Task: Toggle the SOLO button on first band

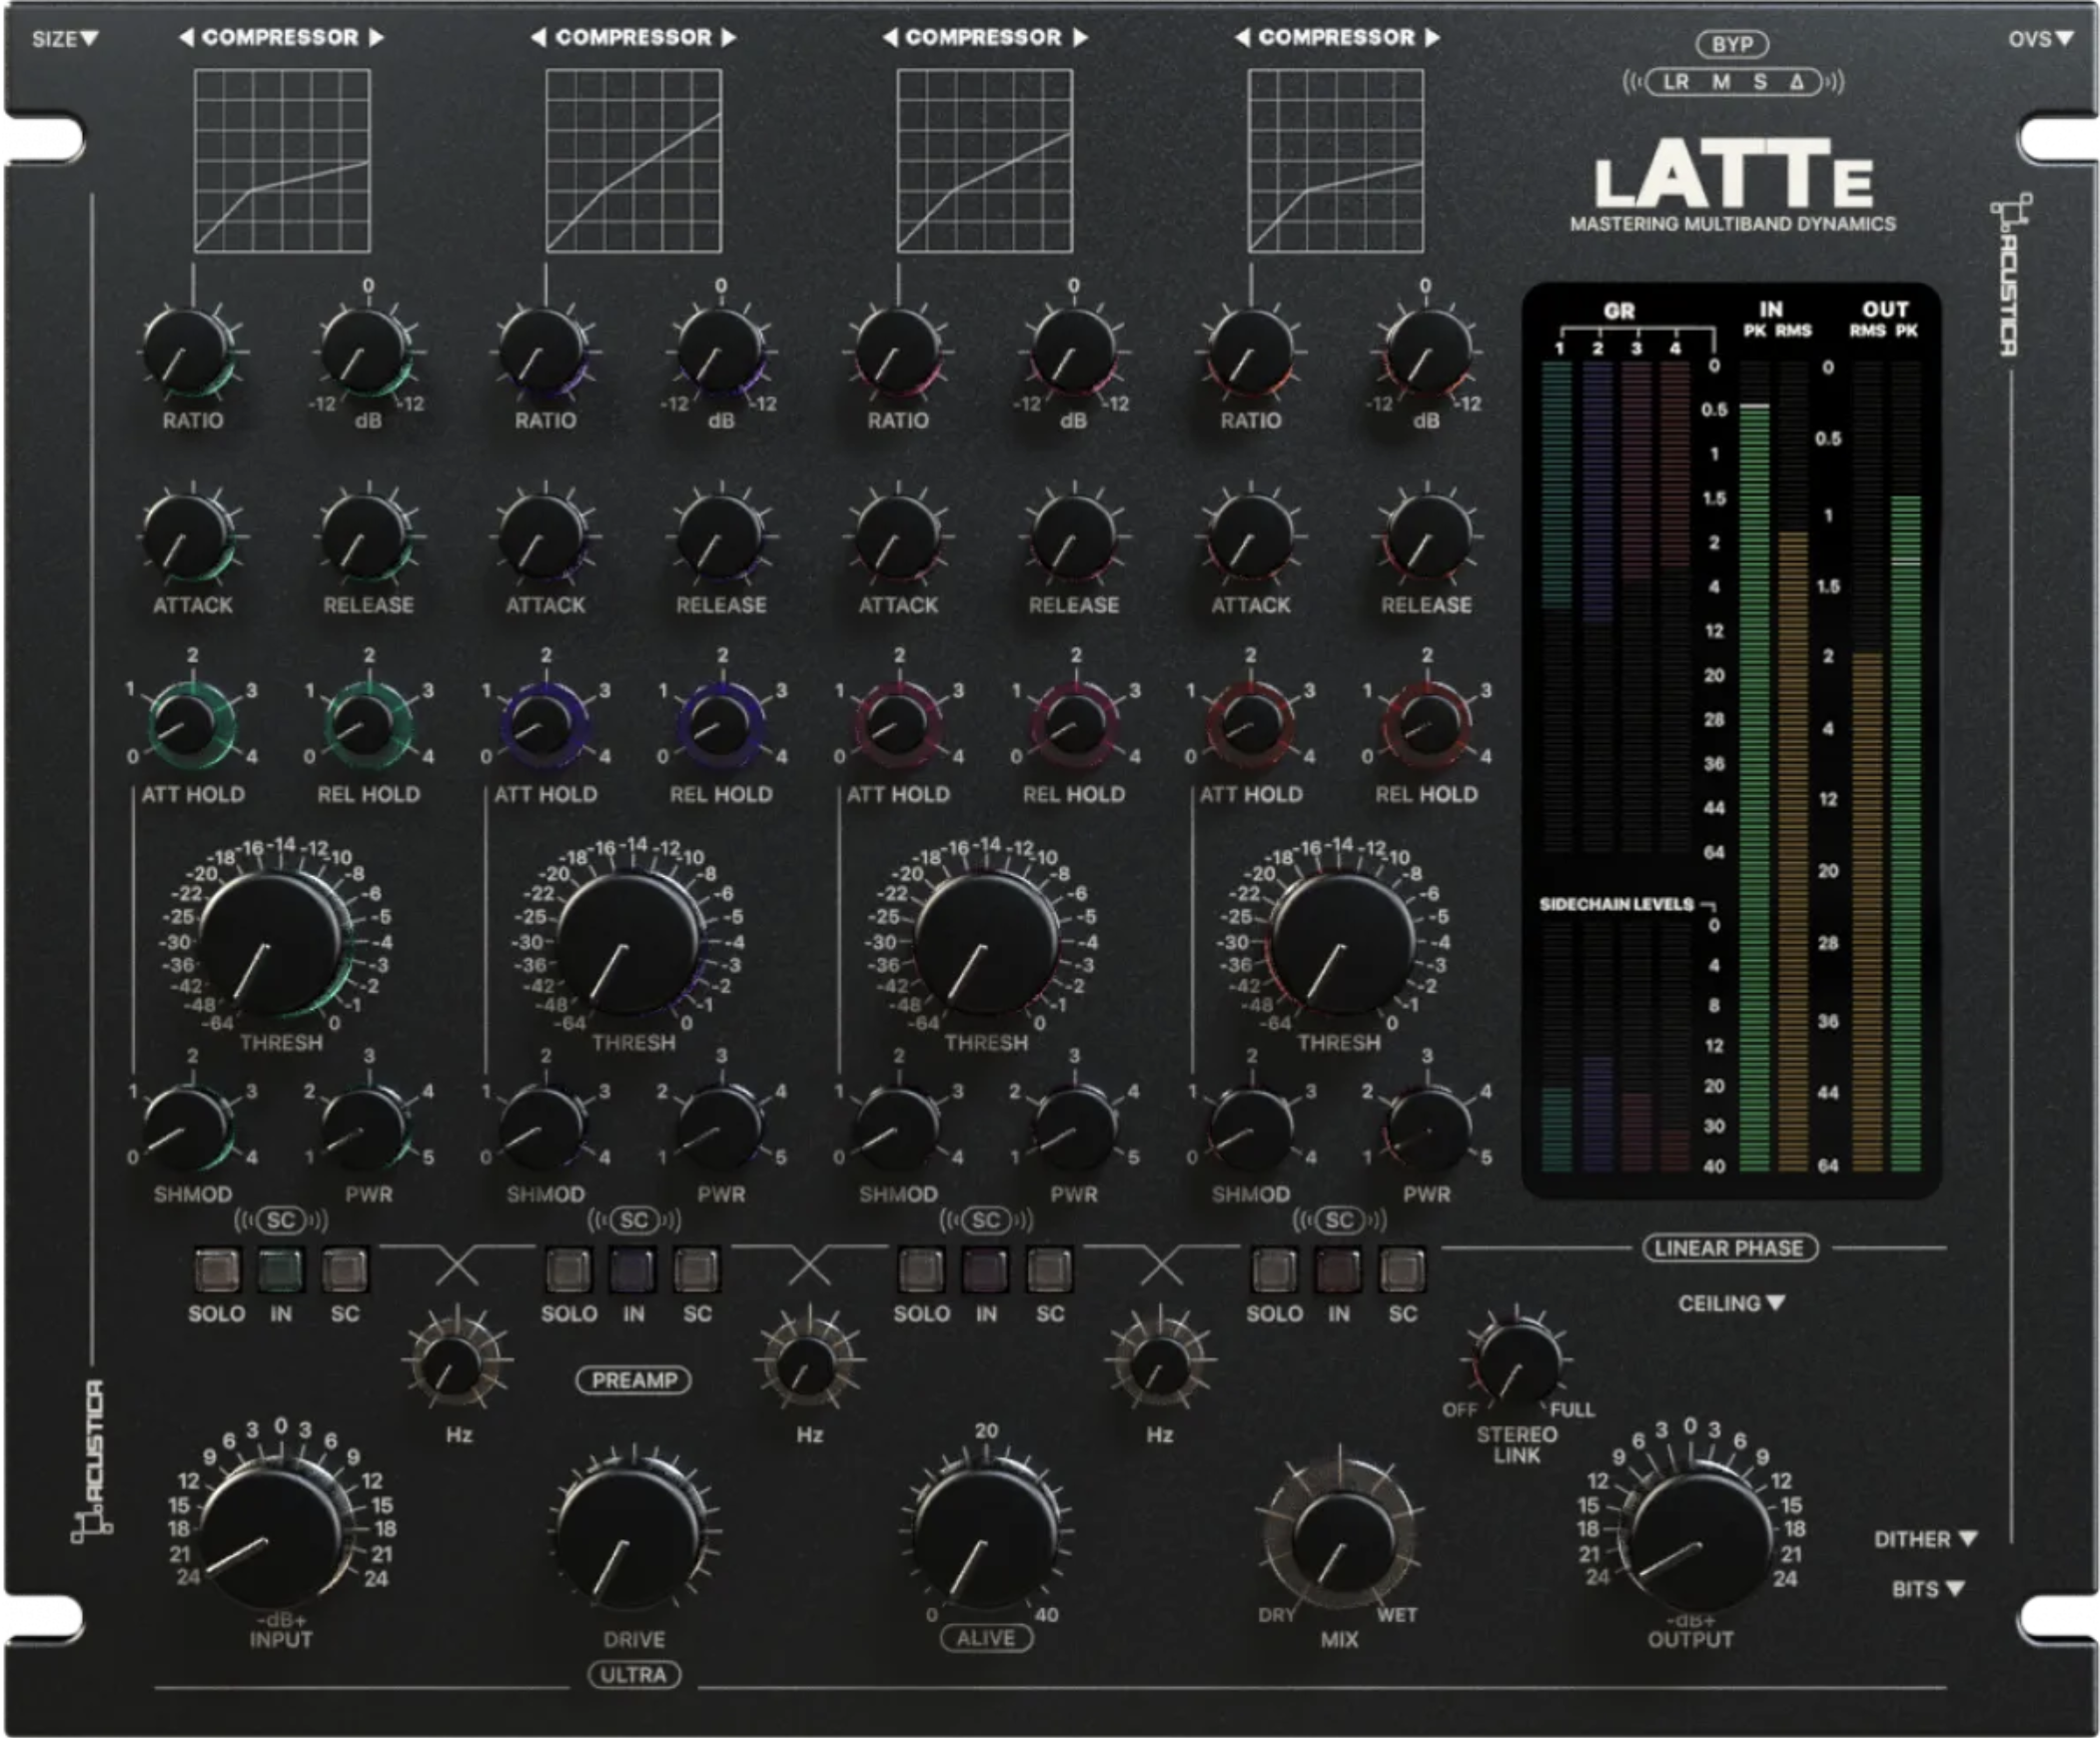Action: pyautogui.click(x=217, y=1270)
